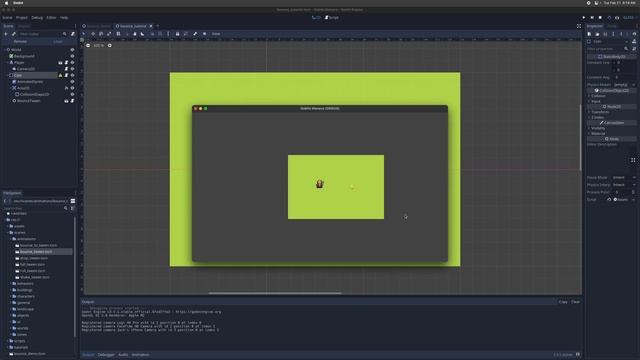Toggle visibility of the Area2D node
640x360 pixels.
(x=72, y=88)
